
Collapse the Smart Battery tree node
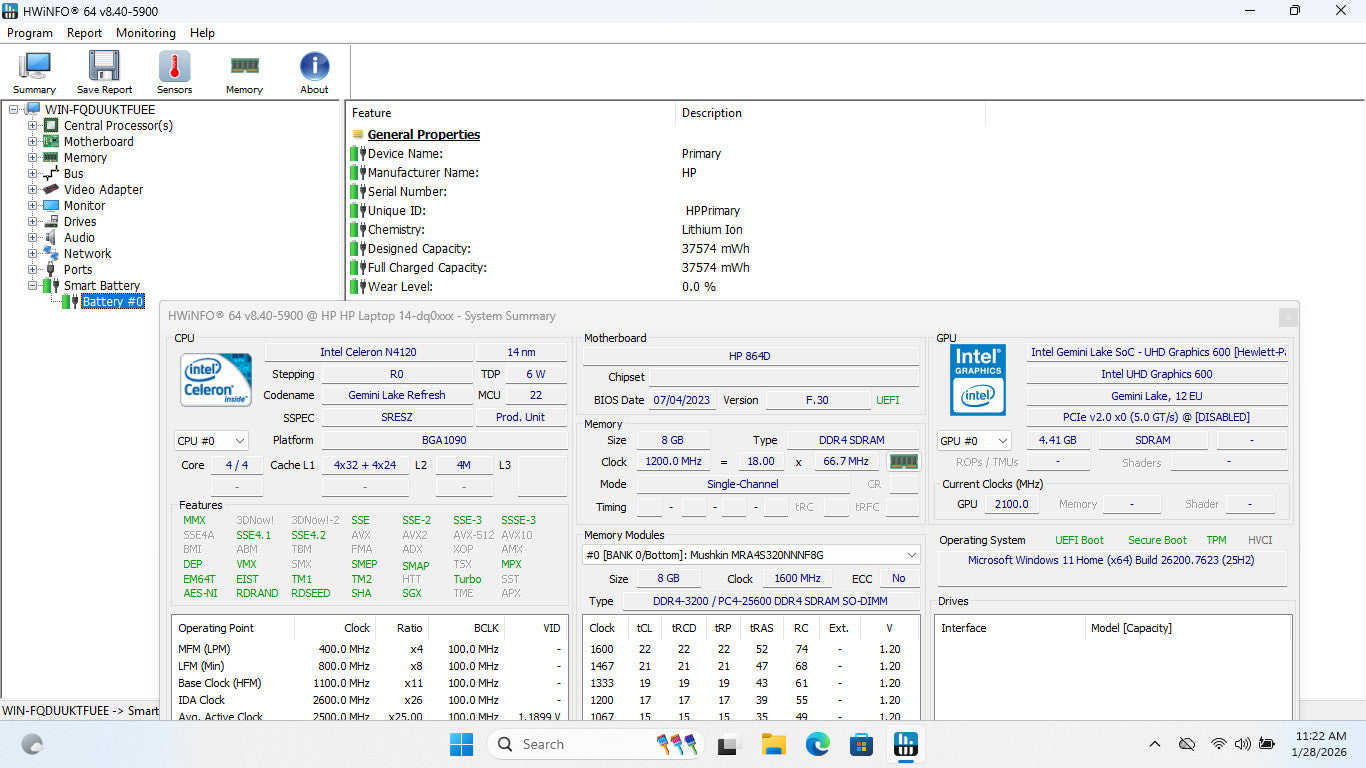(x=33, y=286)
